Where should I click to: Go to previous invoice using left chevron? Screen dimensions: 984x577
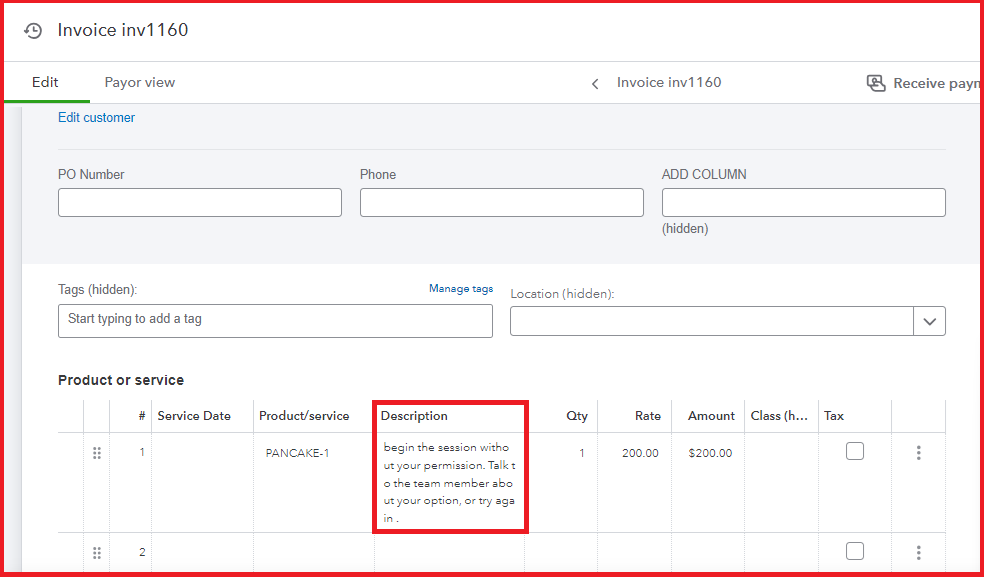[x=595, y=84]
